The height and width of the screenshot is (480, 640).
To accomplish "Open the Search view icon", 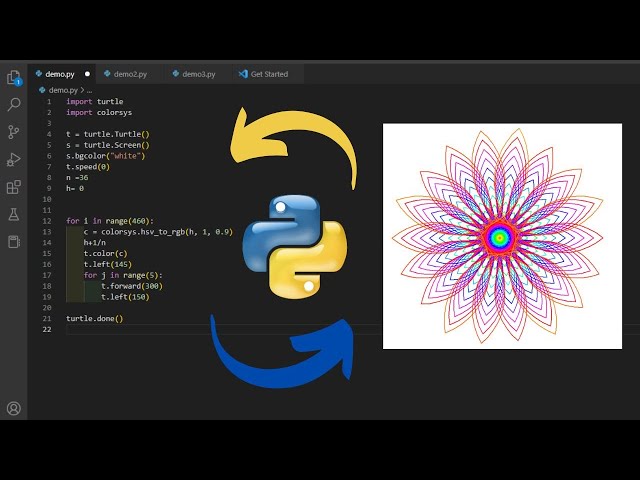I will [14, 104].
